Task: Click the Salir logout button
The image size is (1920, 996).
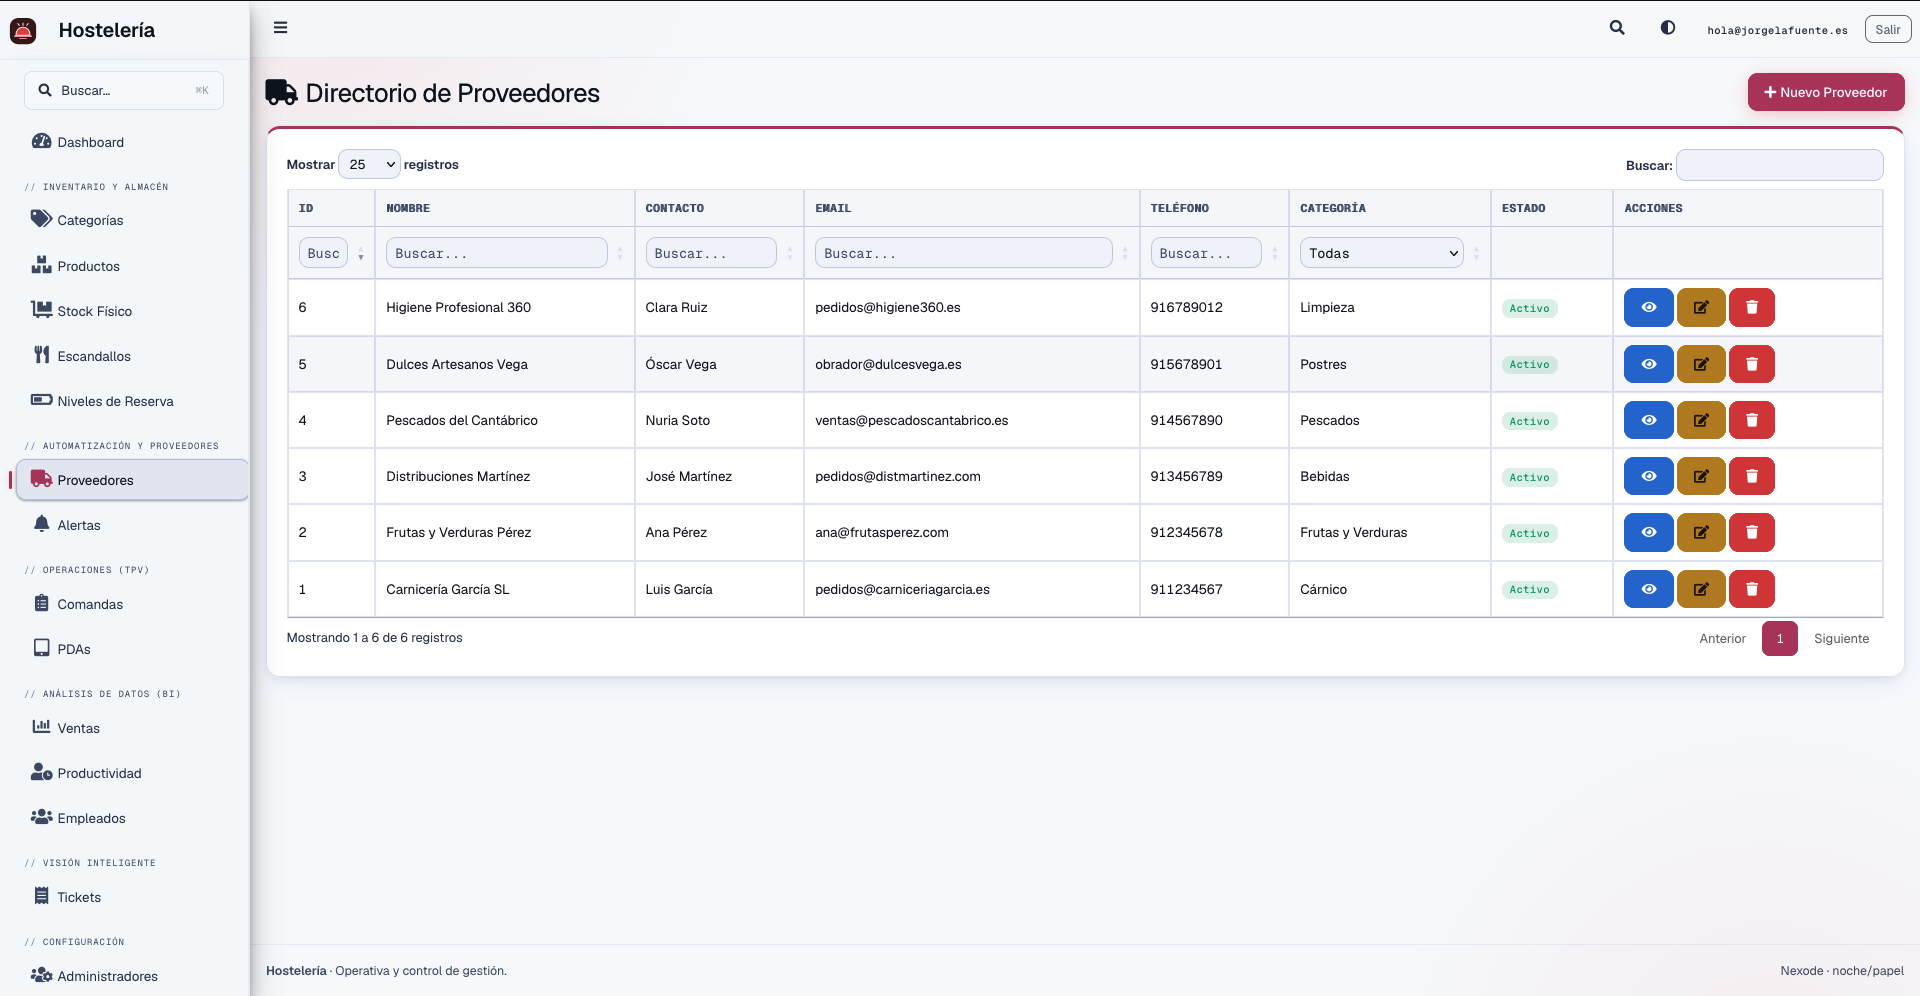Action: [1888, 29]
